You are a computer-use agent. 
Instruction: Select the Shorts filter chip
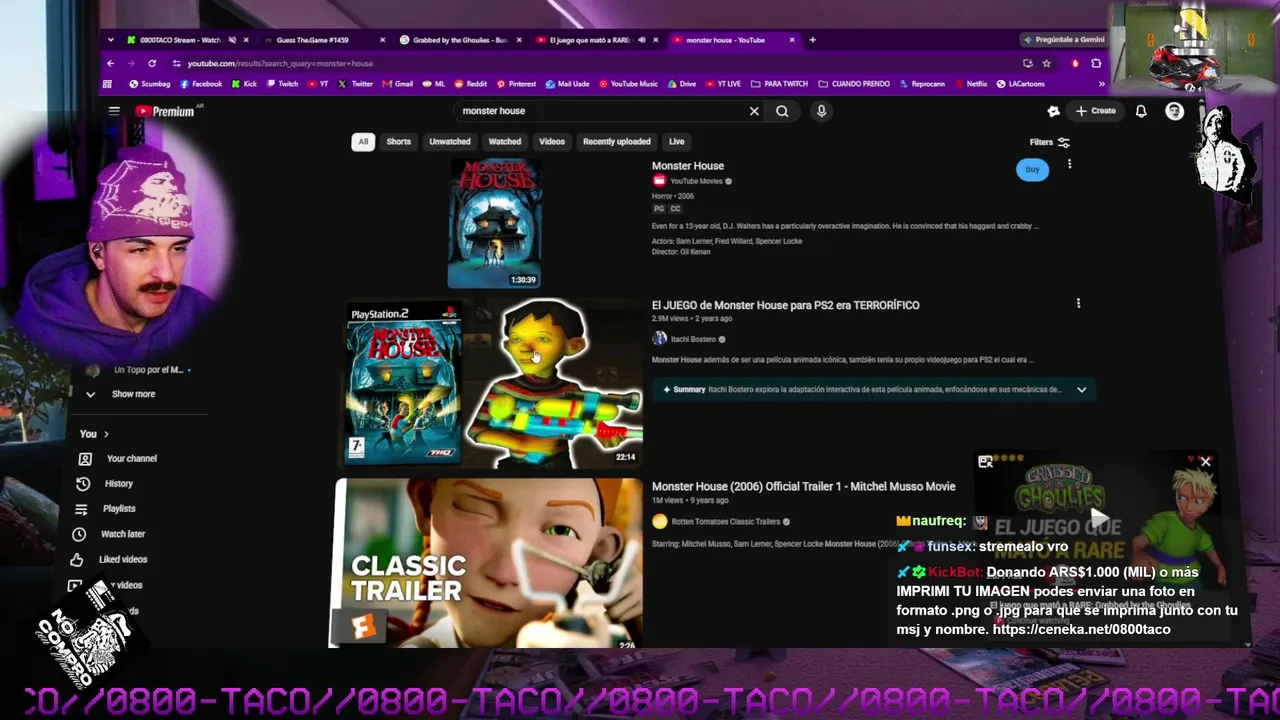[x=399, y=141]
